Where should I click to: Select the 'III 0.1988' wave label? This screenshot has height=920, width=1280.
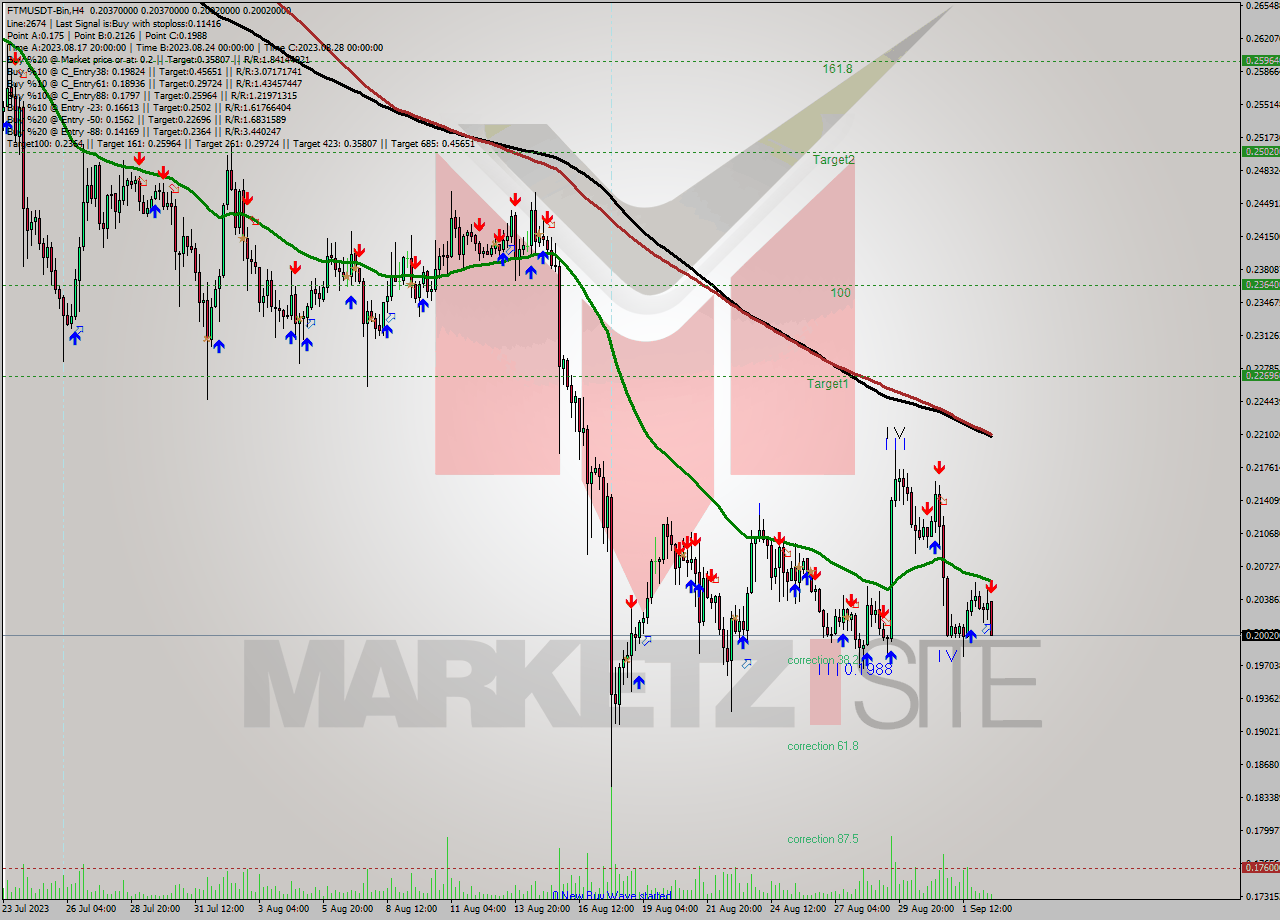(x=856, y=669)
